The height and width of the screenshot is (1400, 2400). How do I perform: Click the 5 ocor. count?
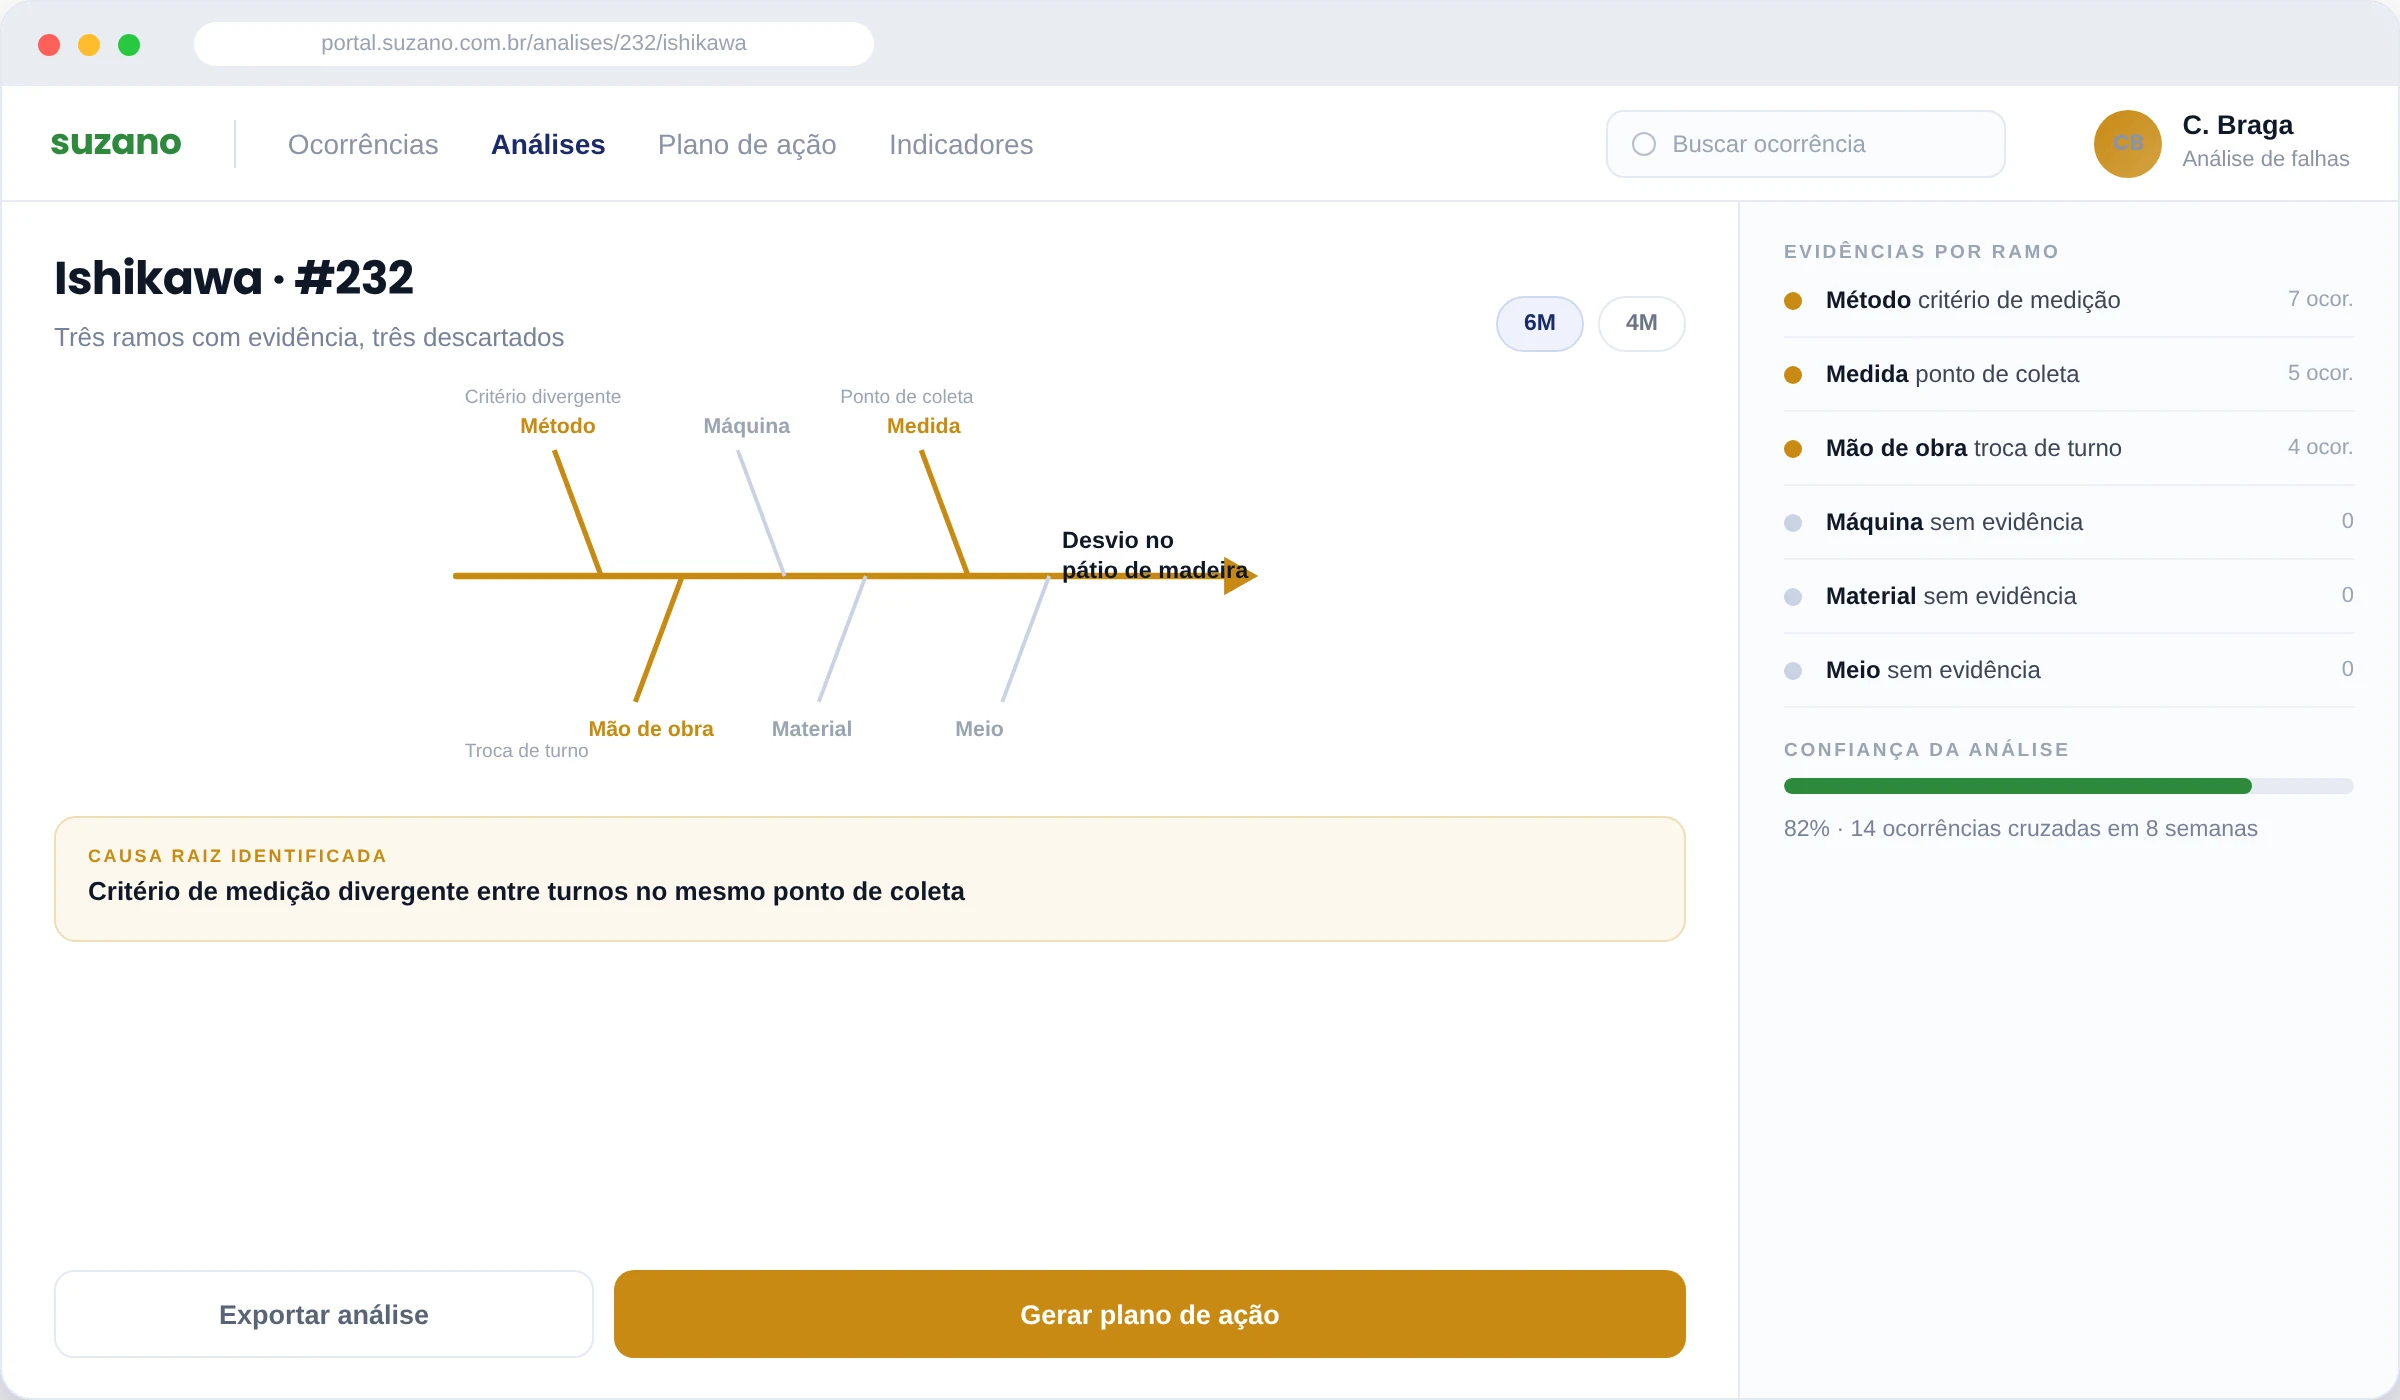pos(2320,373)
